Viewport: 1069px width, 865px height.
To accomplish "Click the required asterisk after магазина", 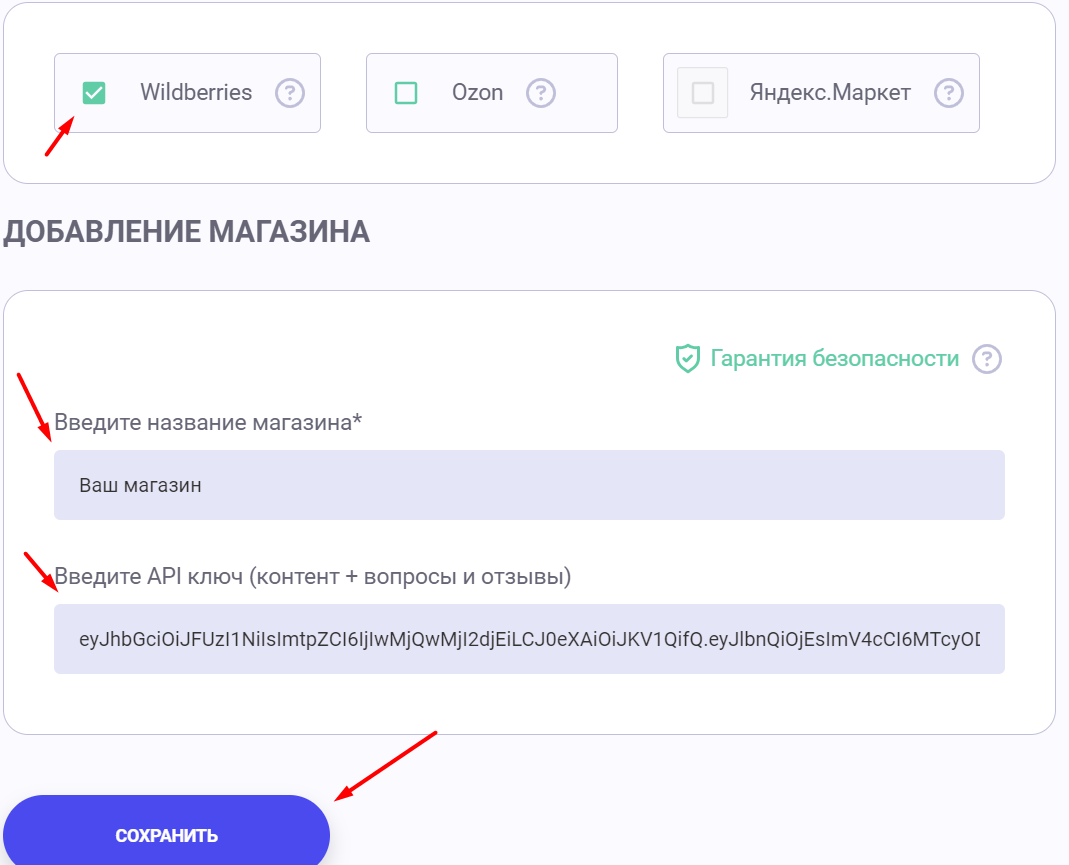I will point(357,420).
